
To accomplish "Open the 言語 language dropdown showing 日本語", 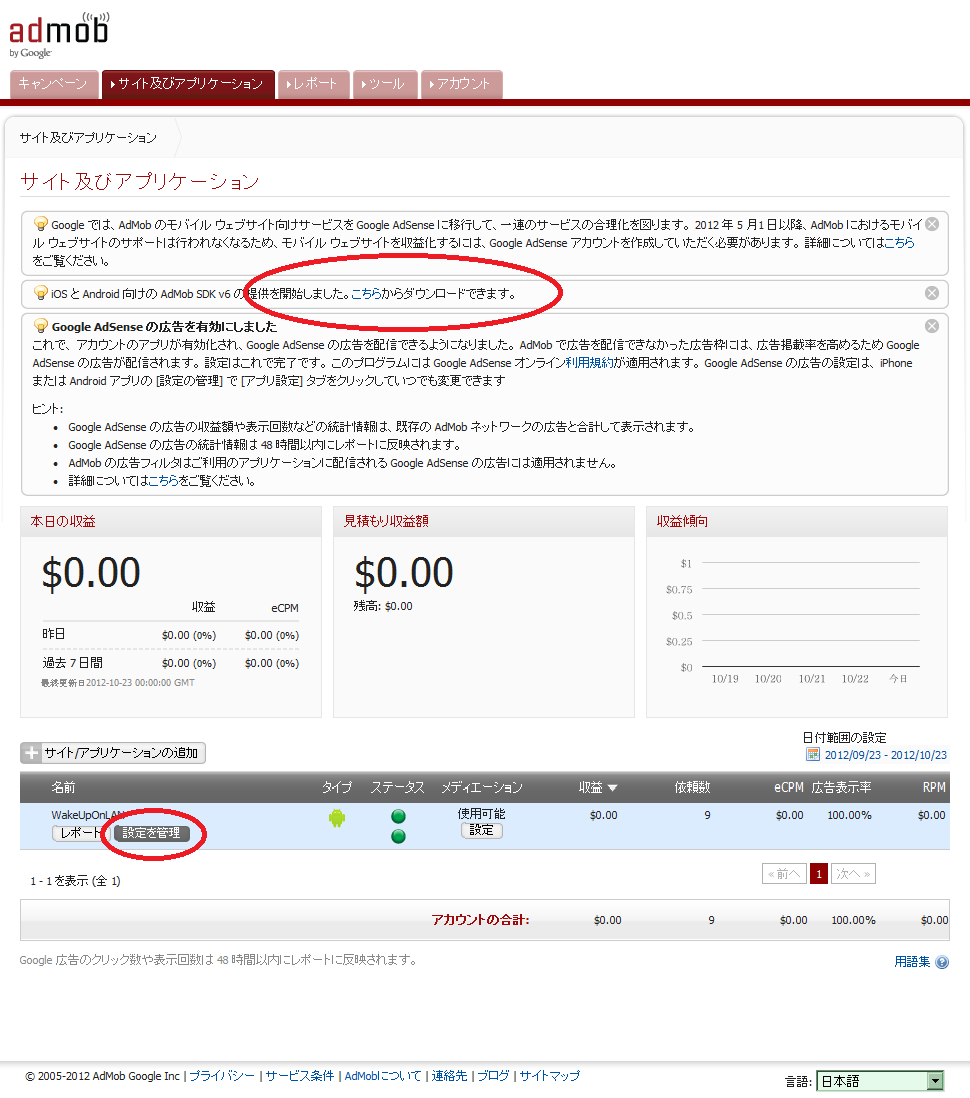I will click(x=880, y=1082).
